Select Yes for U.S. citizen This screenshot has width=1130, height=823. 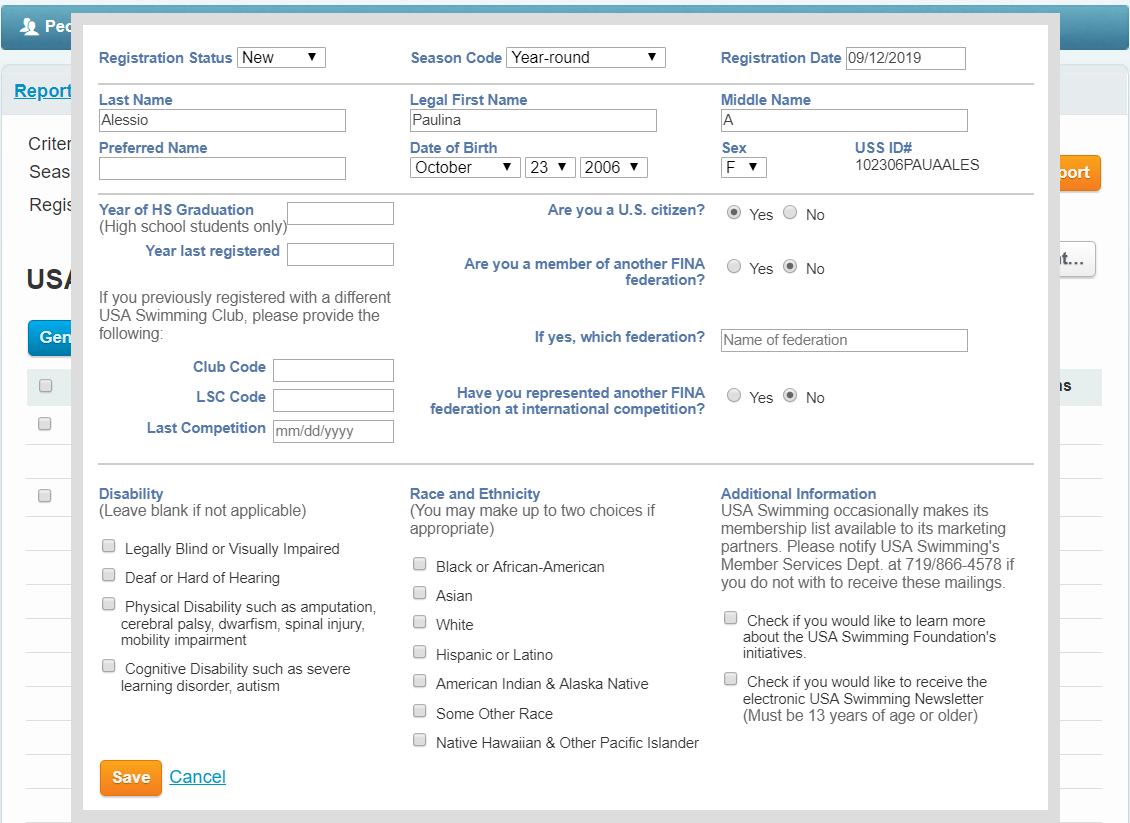734,213
